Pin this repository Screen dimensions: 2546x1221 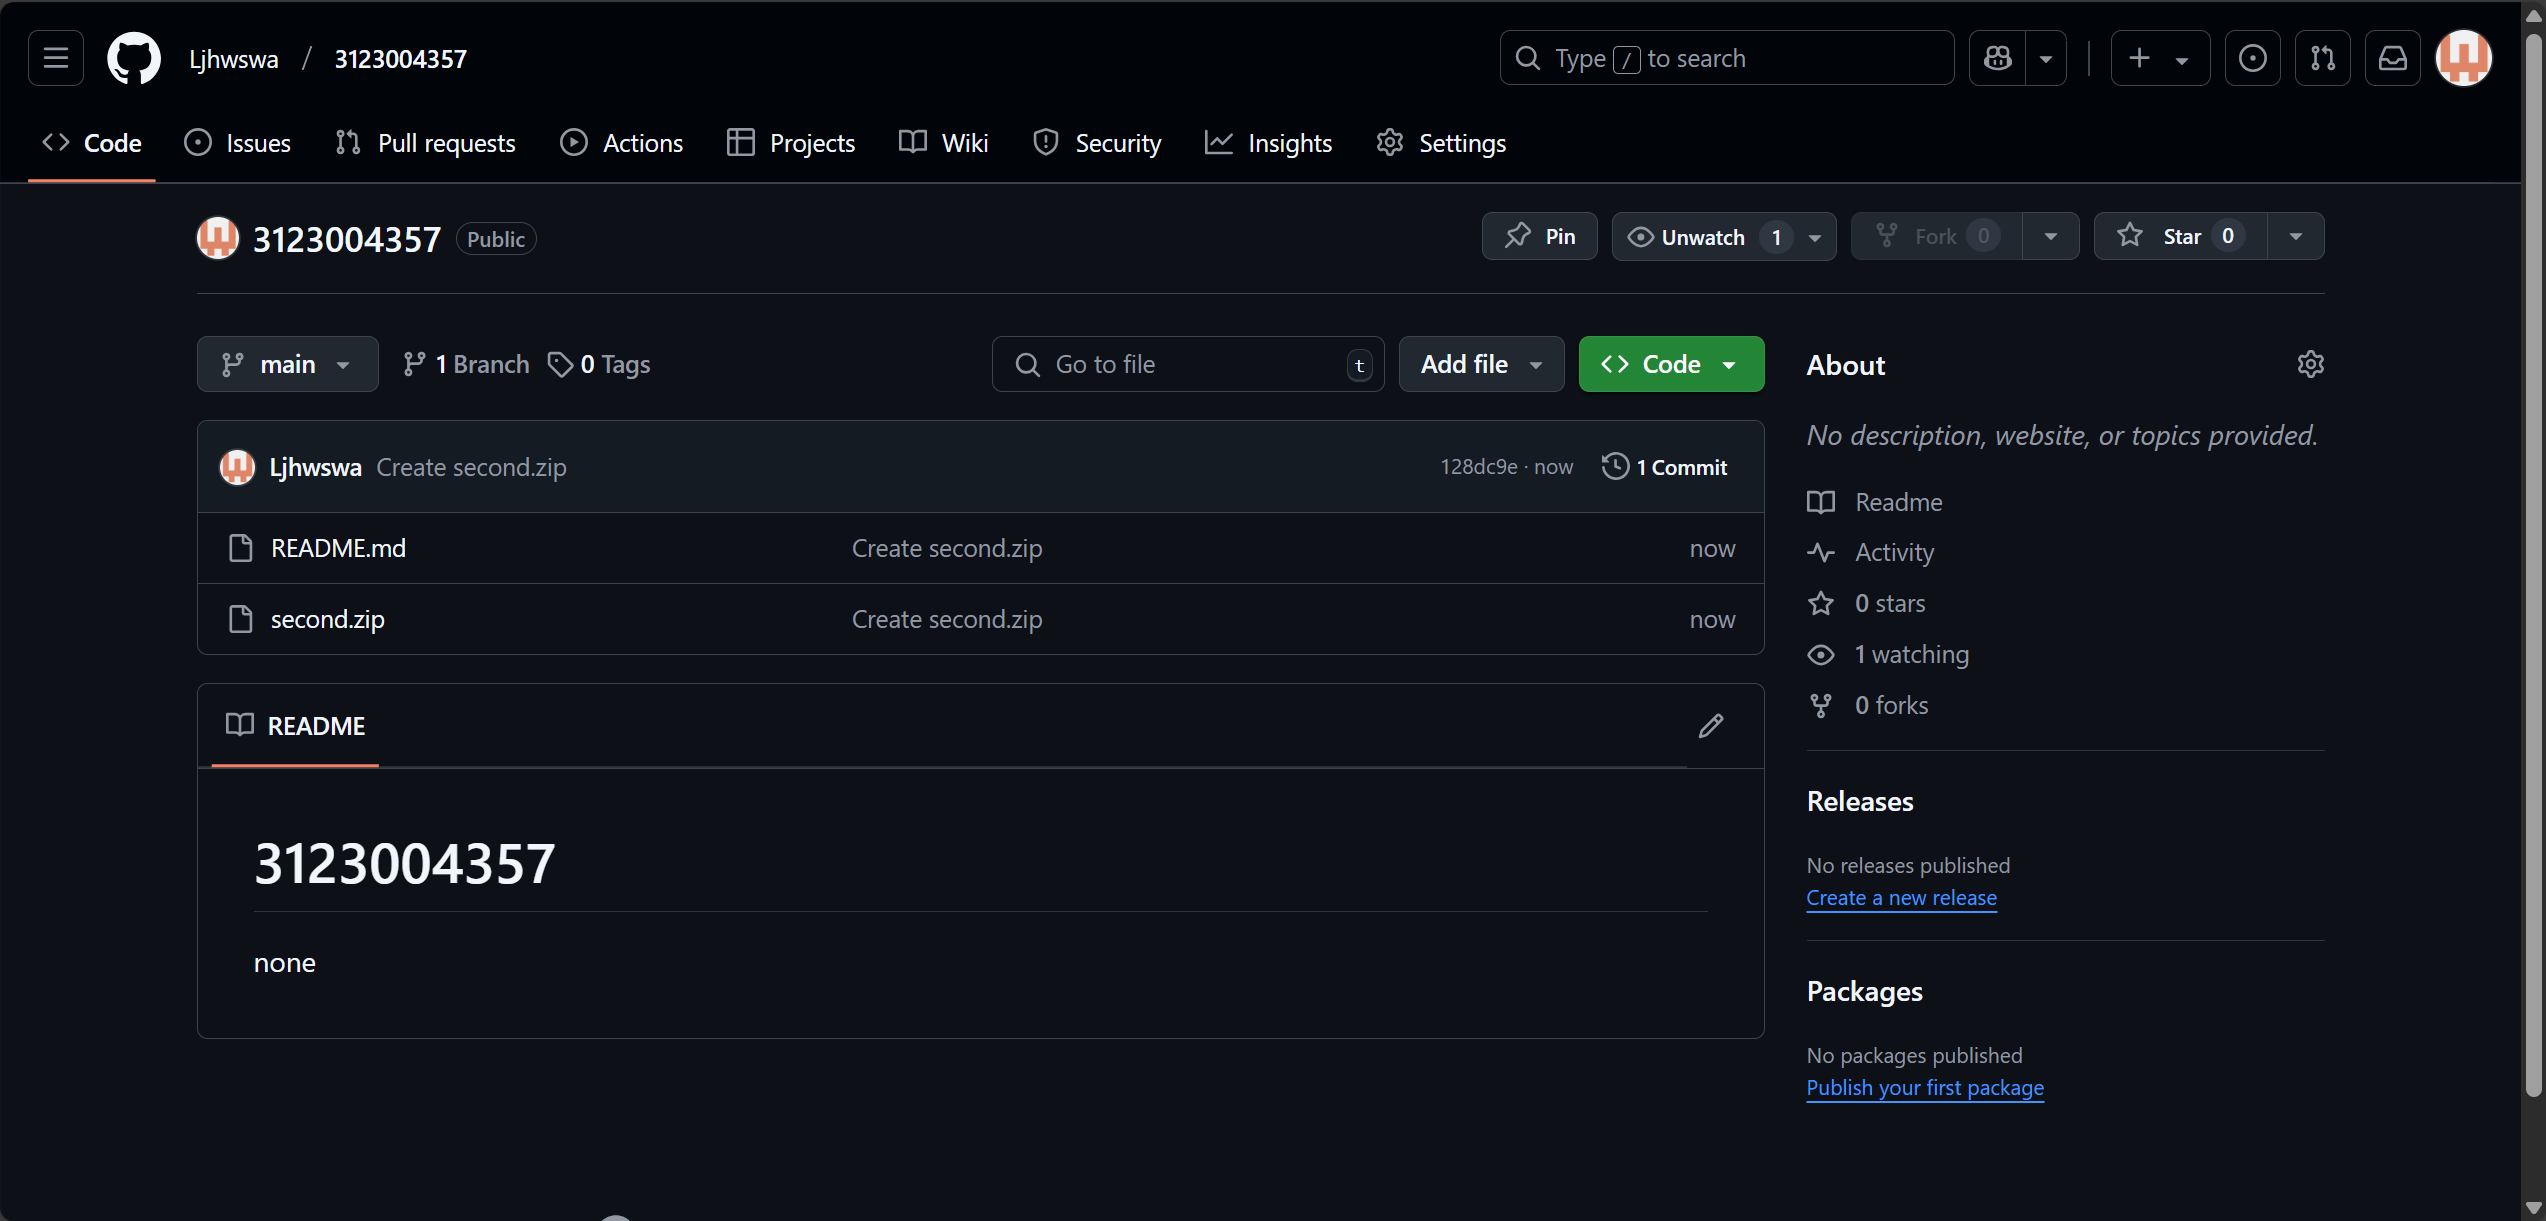[x=1540, y=237]
